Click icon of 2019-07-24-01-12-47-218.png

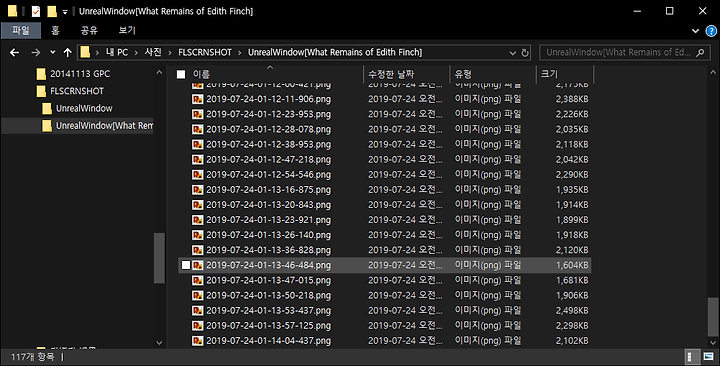[x=197, y=159]
